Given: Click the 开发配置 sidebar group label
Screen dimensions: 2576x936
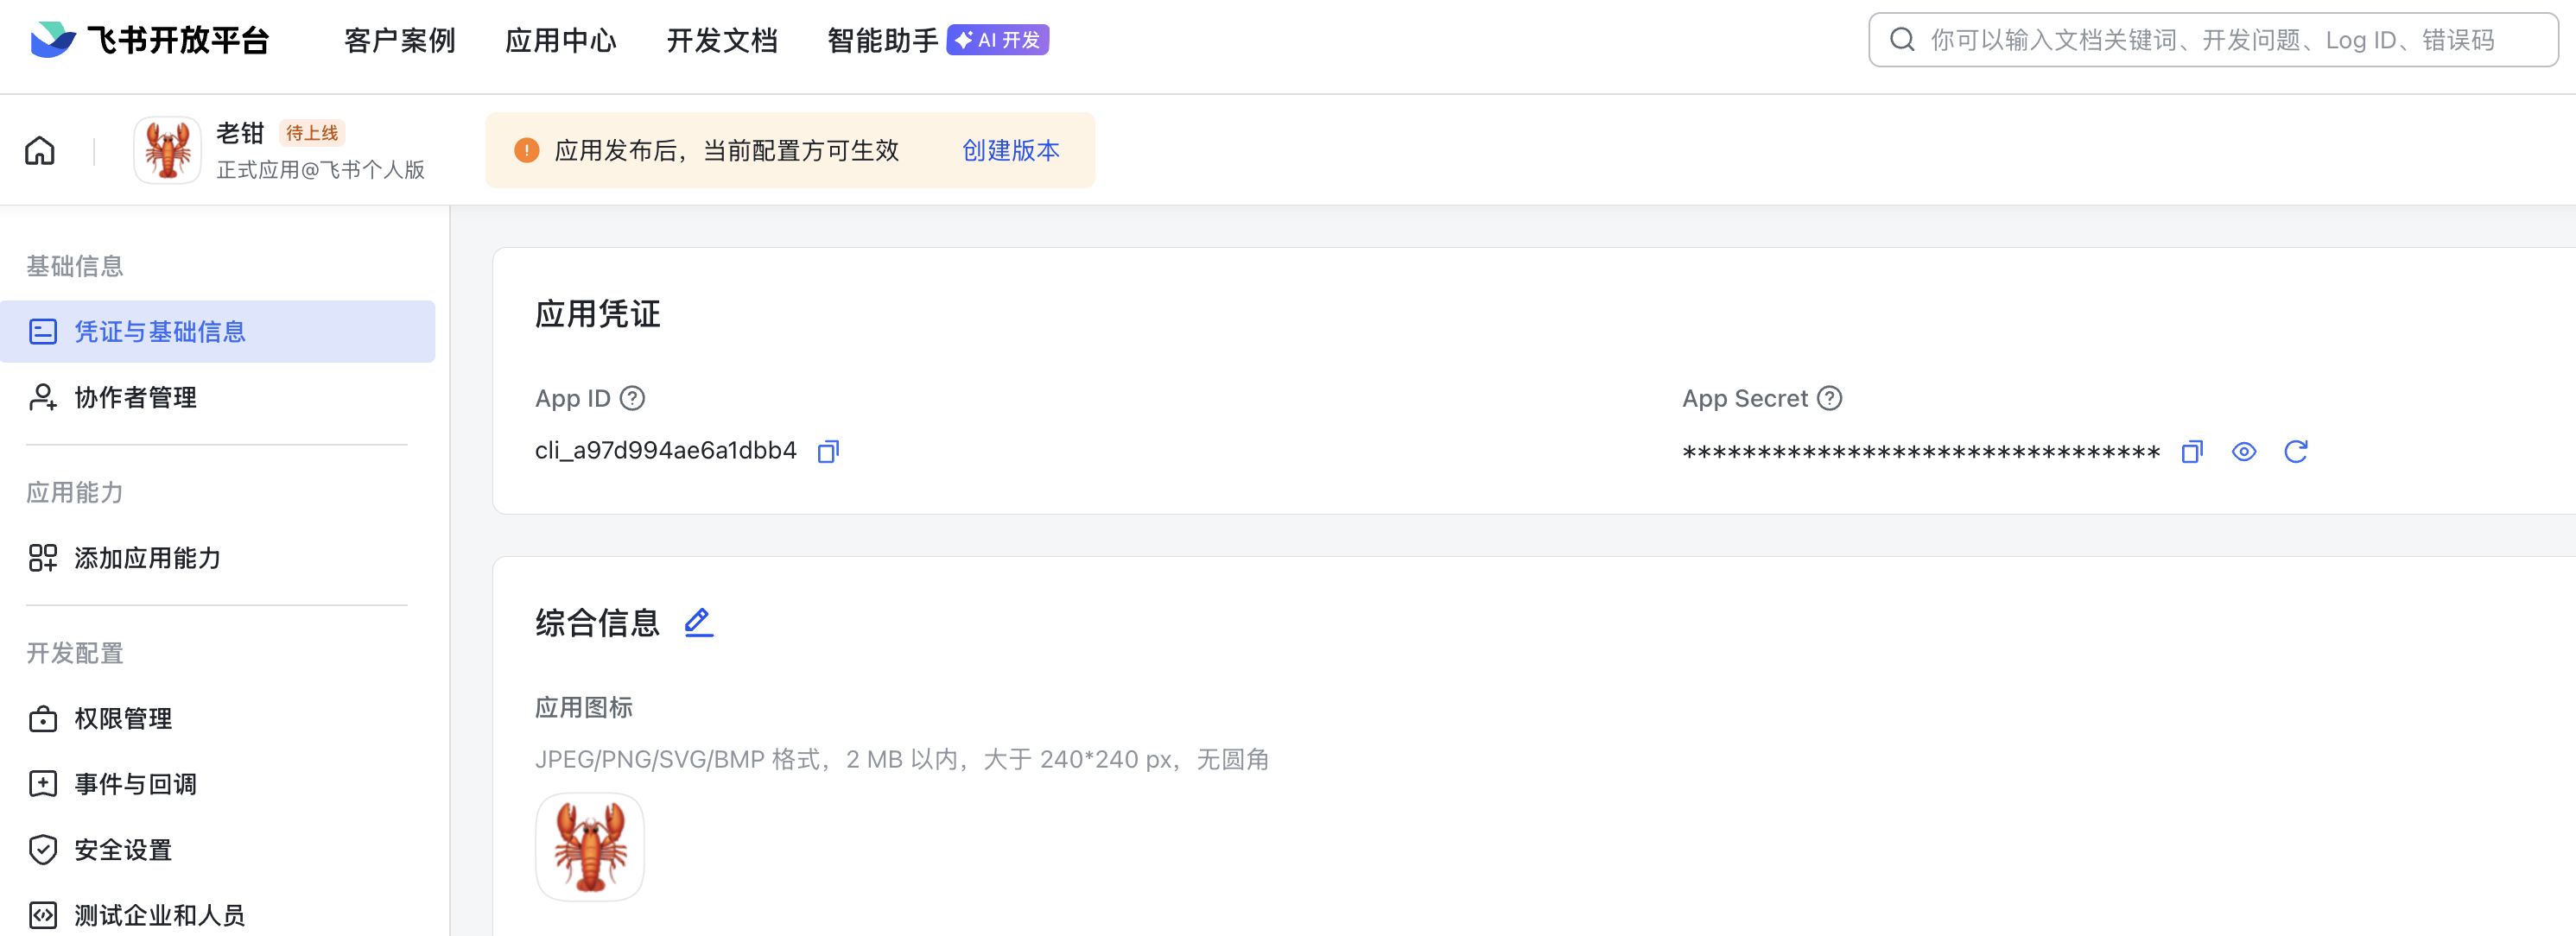Looking at the screenshot, I should click(75, 654).
